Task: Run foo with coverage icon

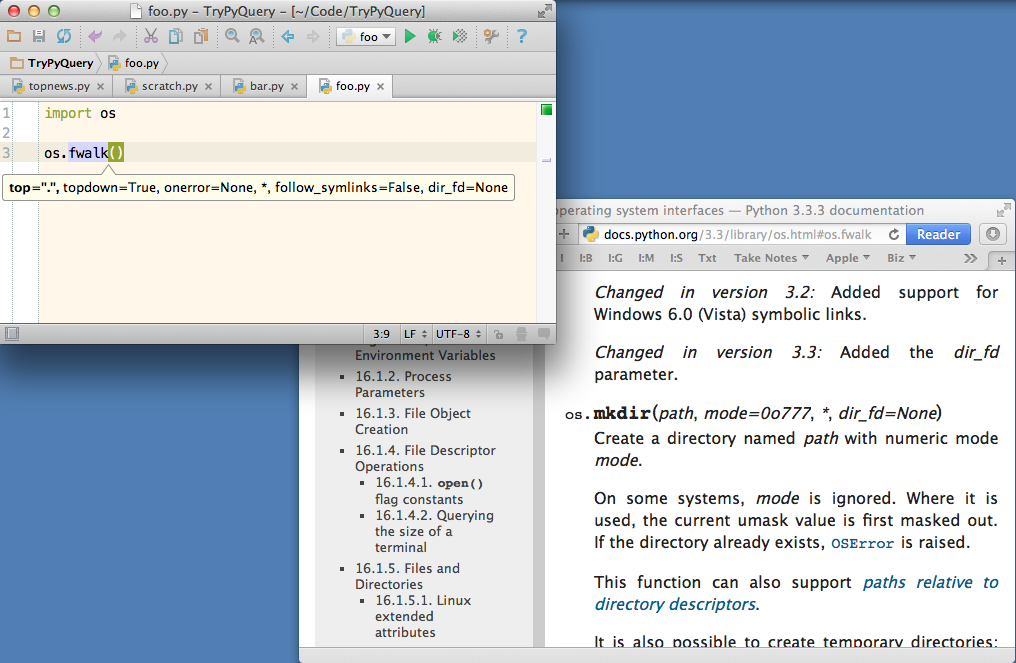Action: 459,36
